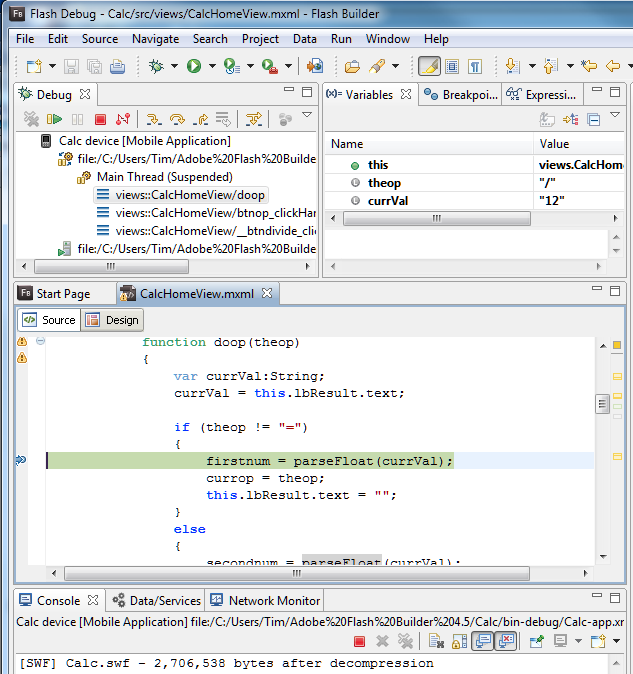The image size is (633, 674).
Task: Open the Run launch dropdown arrow
Action: (212, 66)
